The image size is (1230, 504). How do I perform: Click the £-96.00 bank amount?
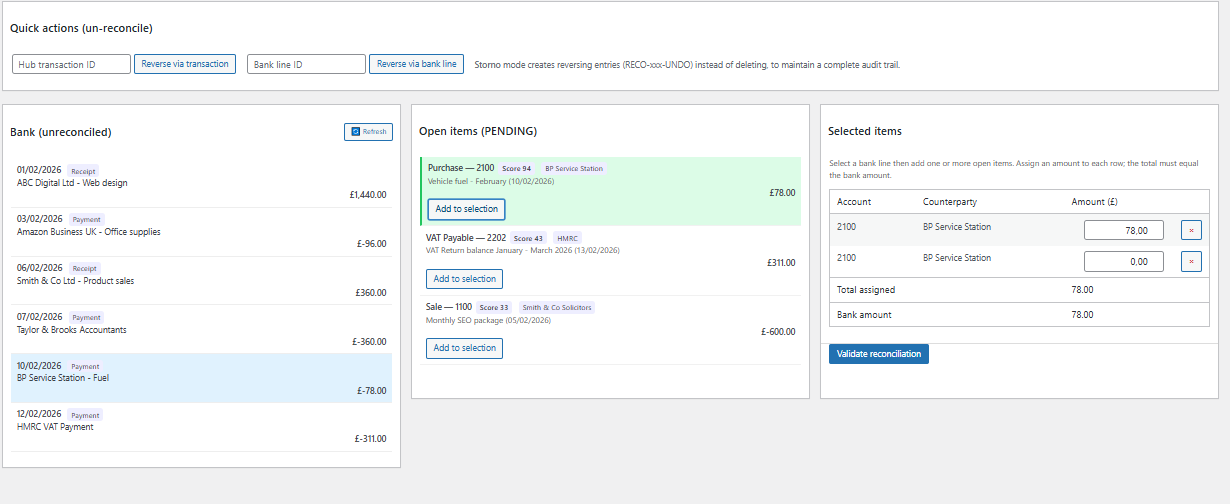371,243
